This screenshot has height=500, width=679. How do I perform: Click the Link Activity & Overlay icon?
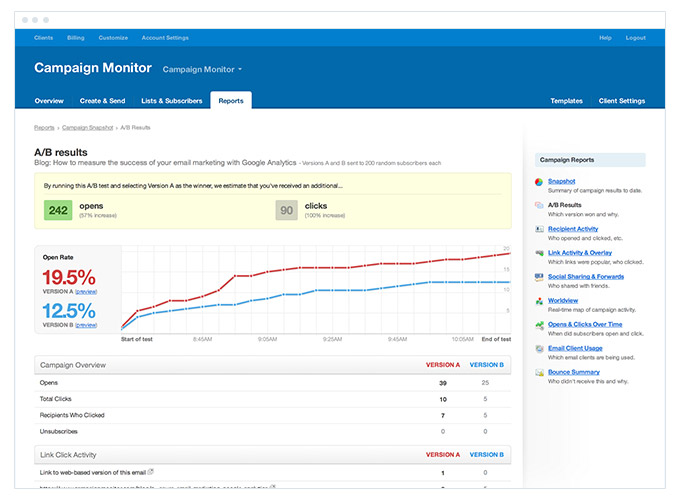point(539,253)
